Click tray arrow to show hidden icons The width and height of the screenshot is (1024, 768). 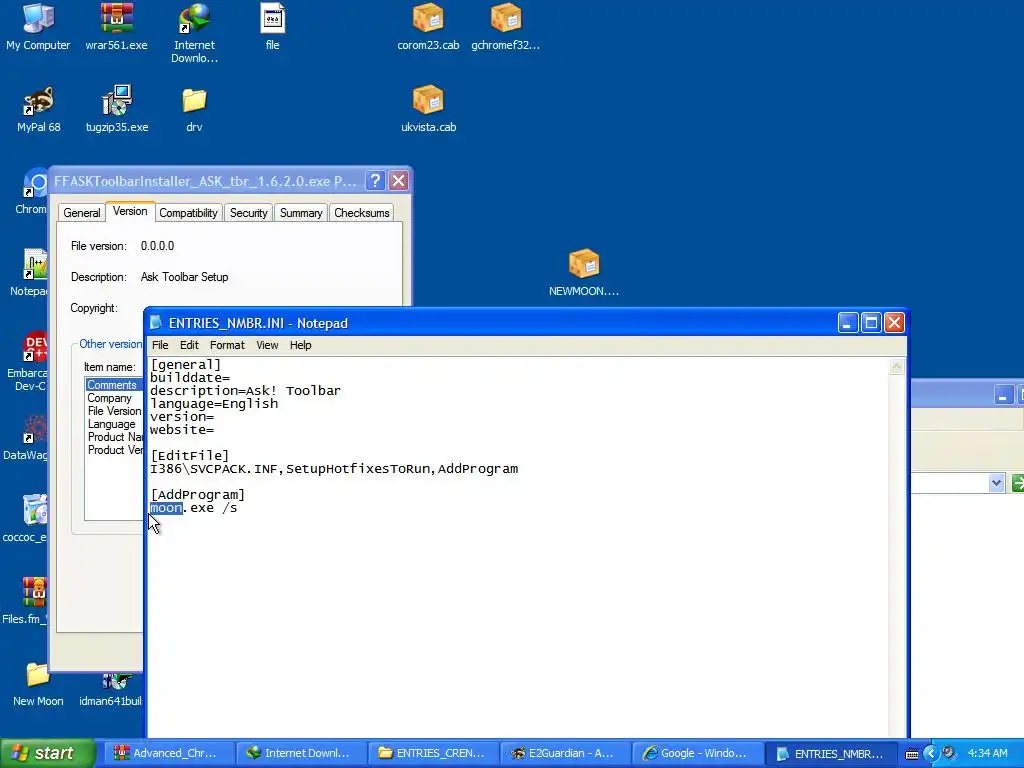(x=931, y=753)
